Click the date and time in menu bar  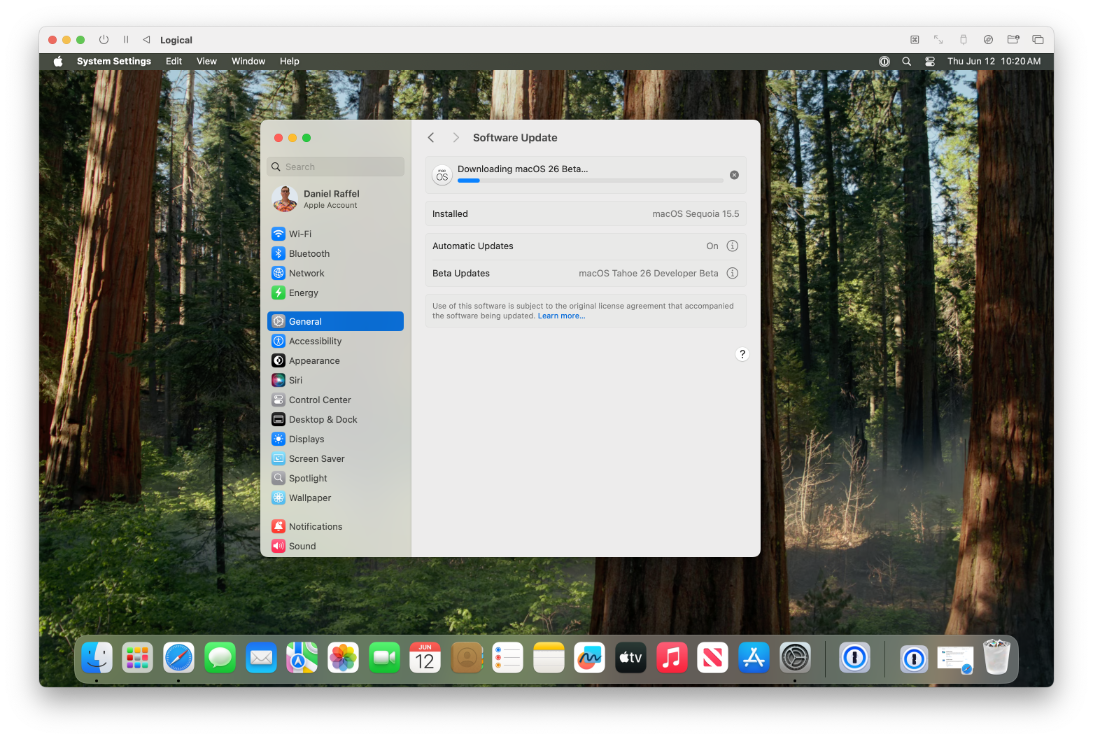[x=994, y=61]
